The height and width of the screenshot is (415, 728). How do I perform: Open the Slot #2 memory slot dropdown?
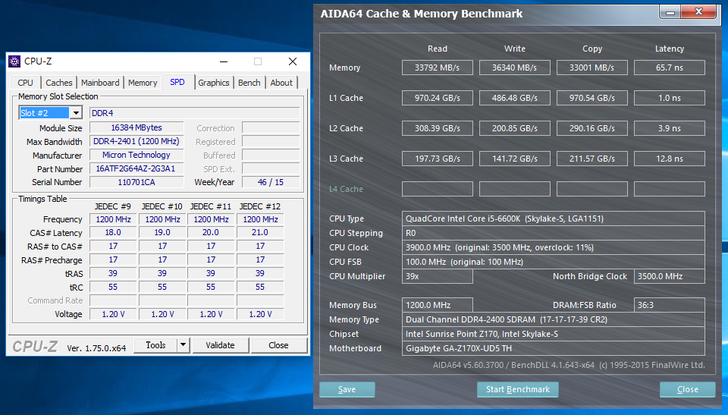(x=76, y=113)
